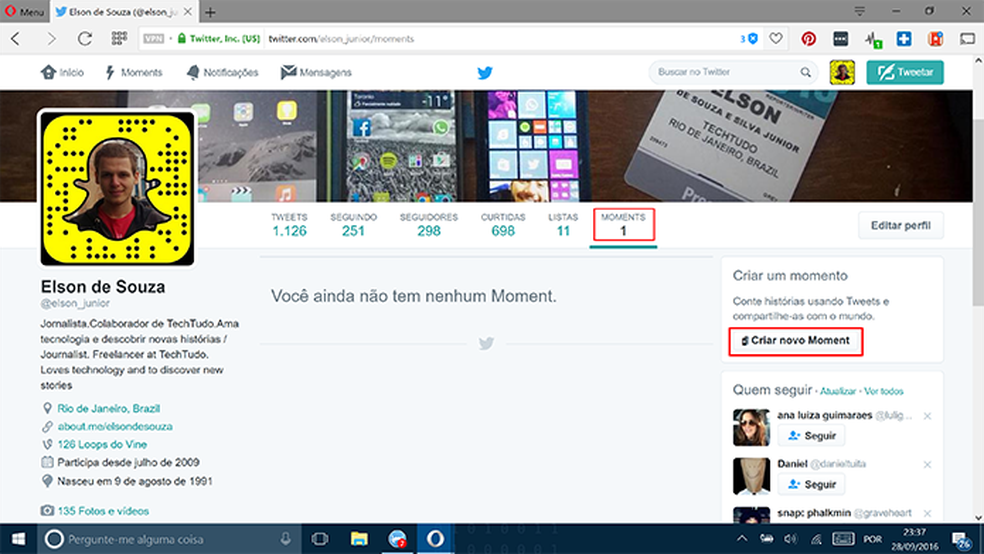Click the @elson_junior handle
This screenshot has height=554, width=984.
click(x=75, y=303)
